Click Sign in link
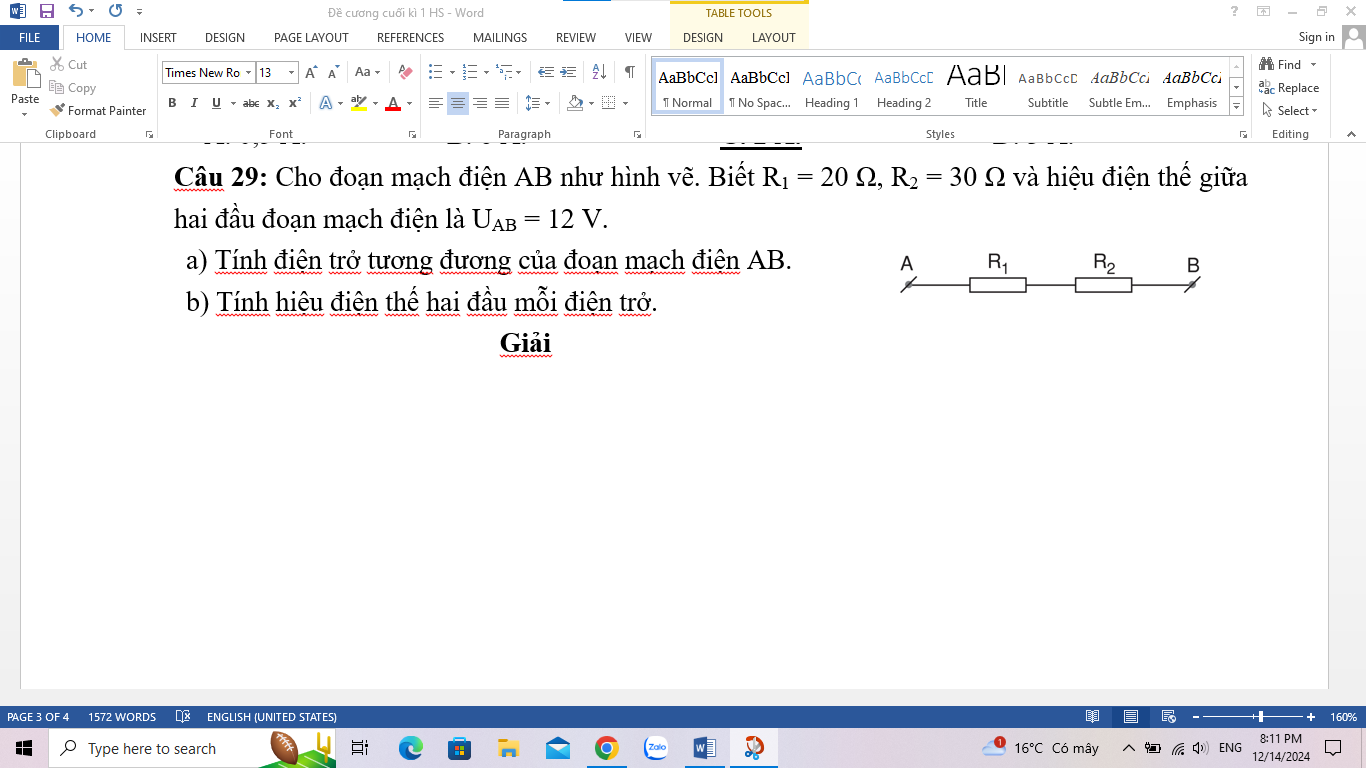Screen dimensions: 1366x768 (1316, 37)
